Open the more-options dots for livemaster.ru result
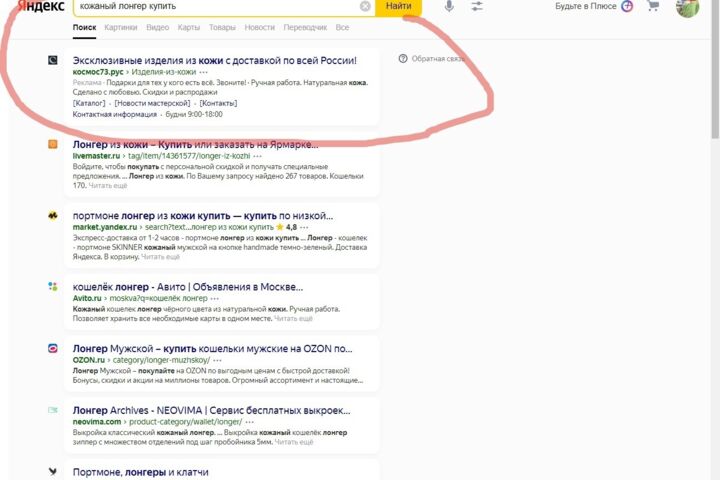 tap(258, 156)
